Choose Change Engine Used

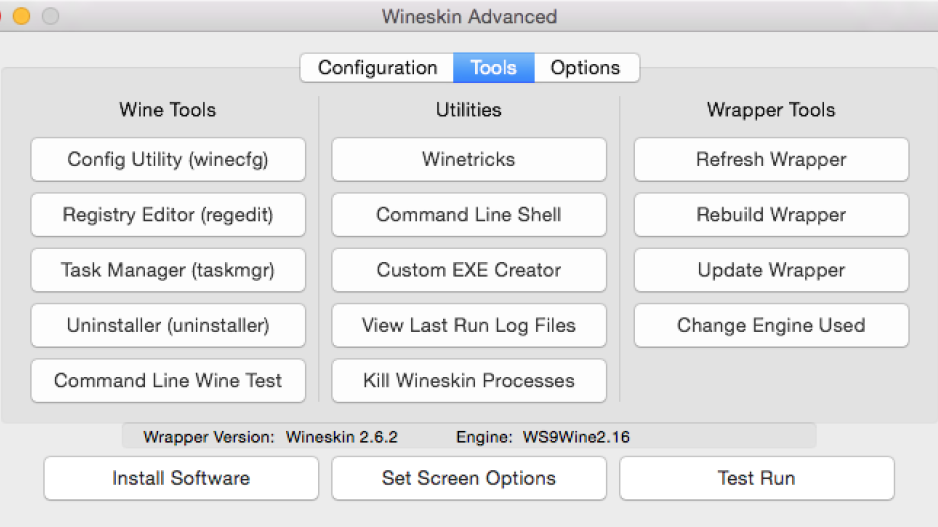[772, 325]
